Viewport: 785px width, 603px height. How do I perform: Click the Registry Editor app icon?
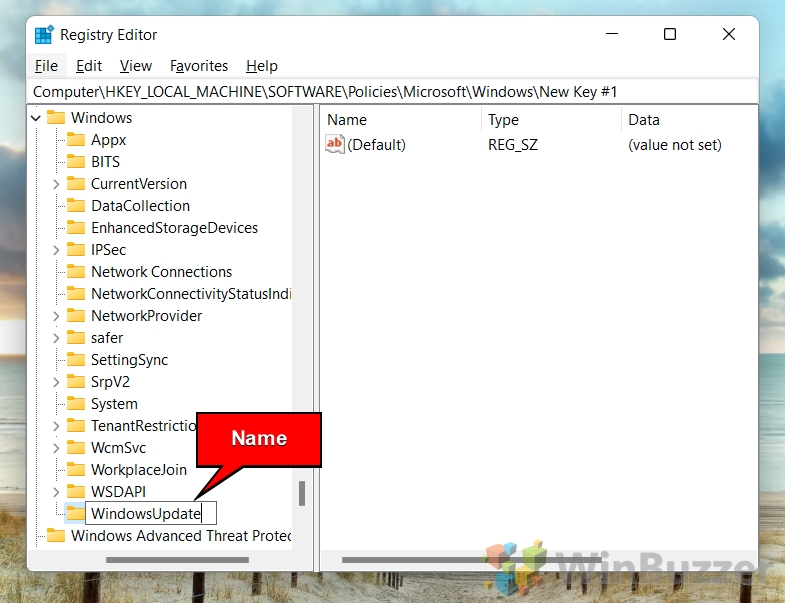(x=44, y=35)
